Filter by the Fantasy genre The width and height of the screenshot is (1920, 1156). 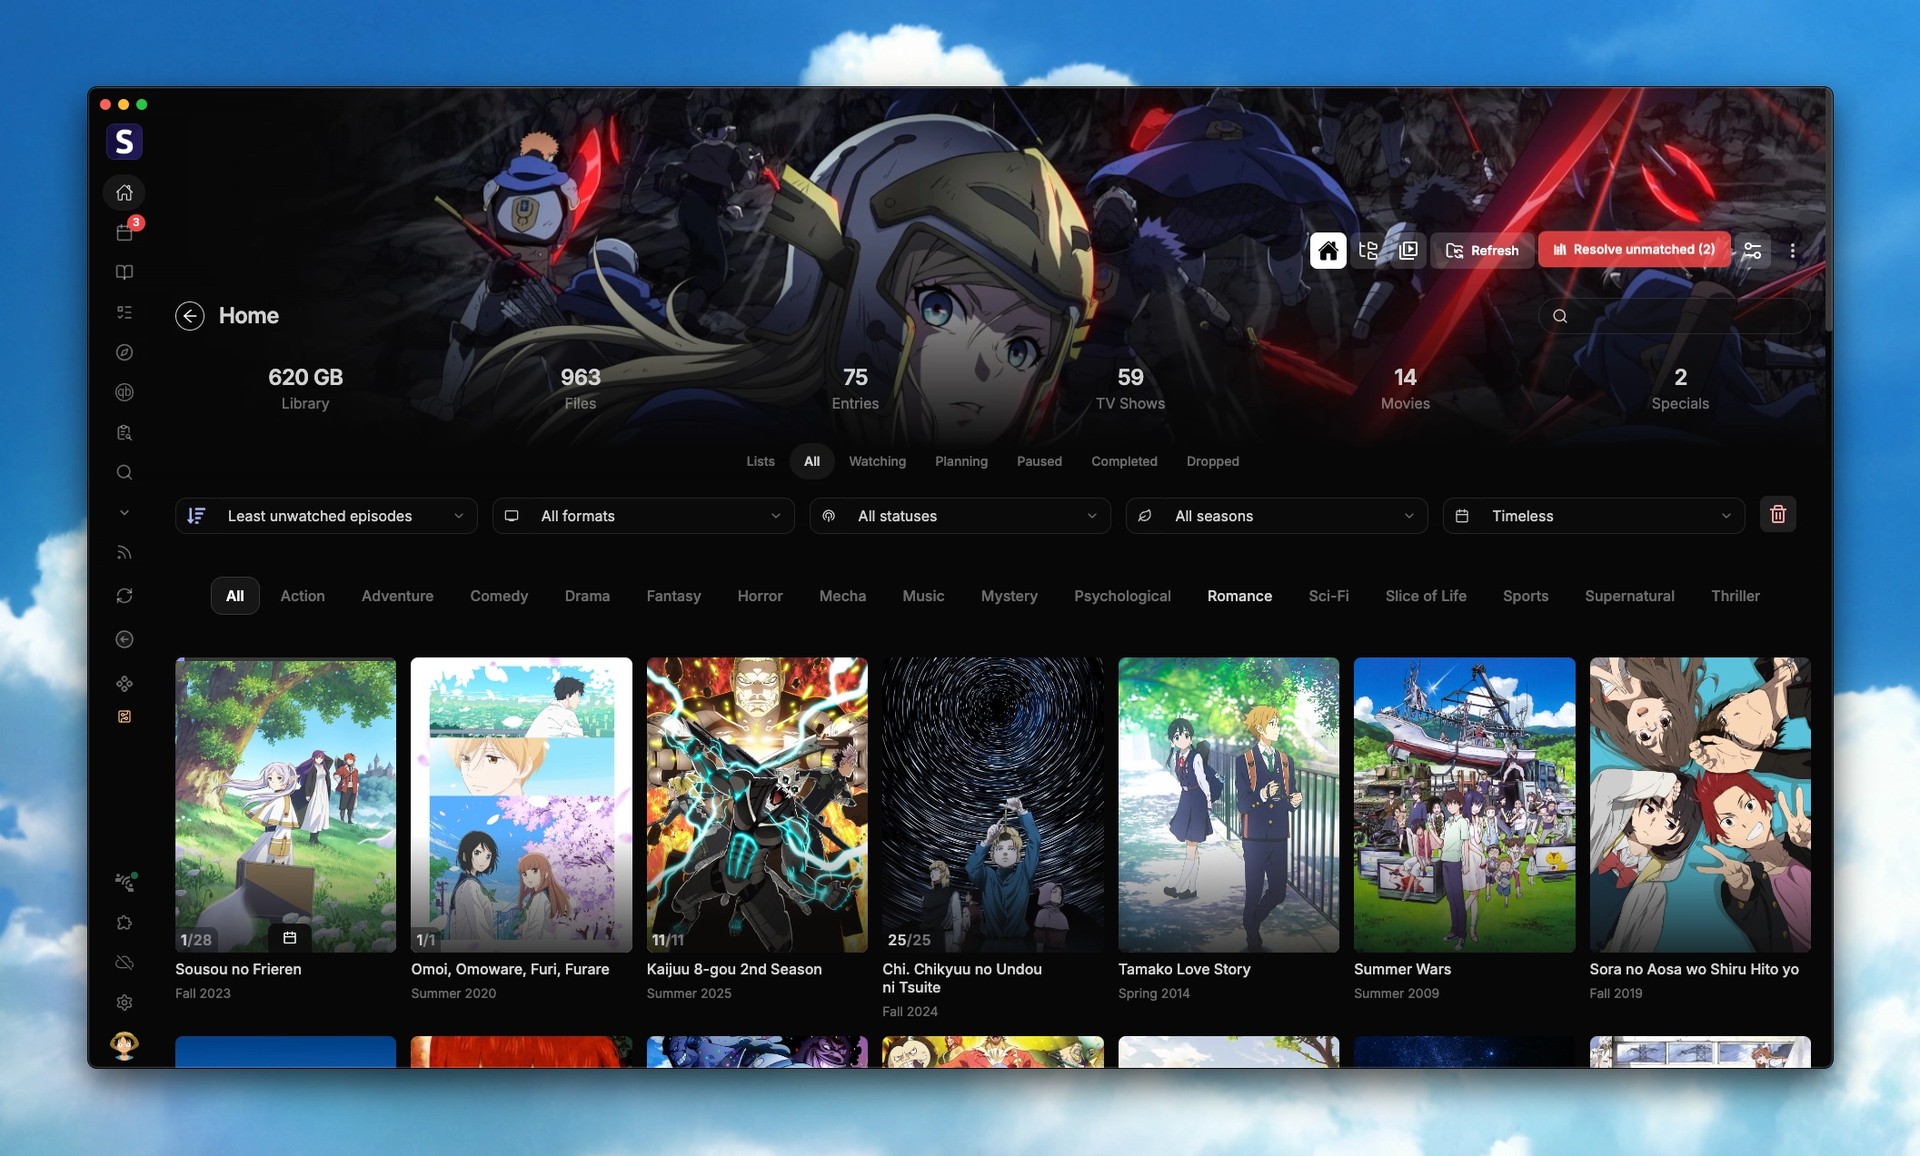pyautogui.click(x=673, y=596)
